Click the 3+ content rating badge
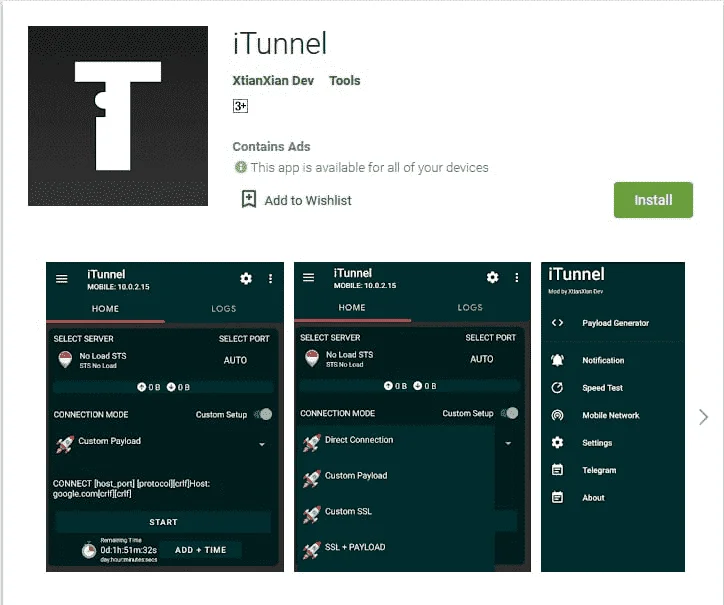 (240, 106)
